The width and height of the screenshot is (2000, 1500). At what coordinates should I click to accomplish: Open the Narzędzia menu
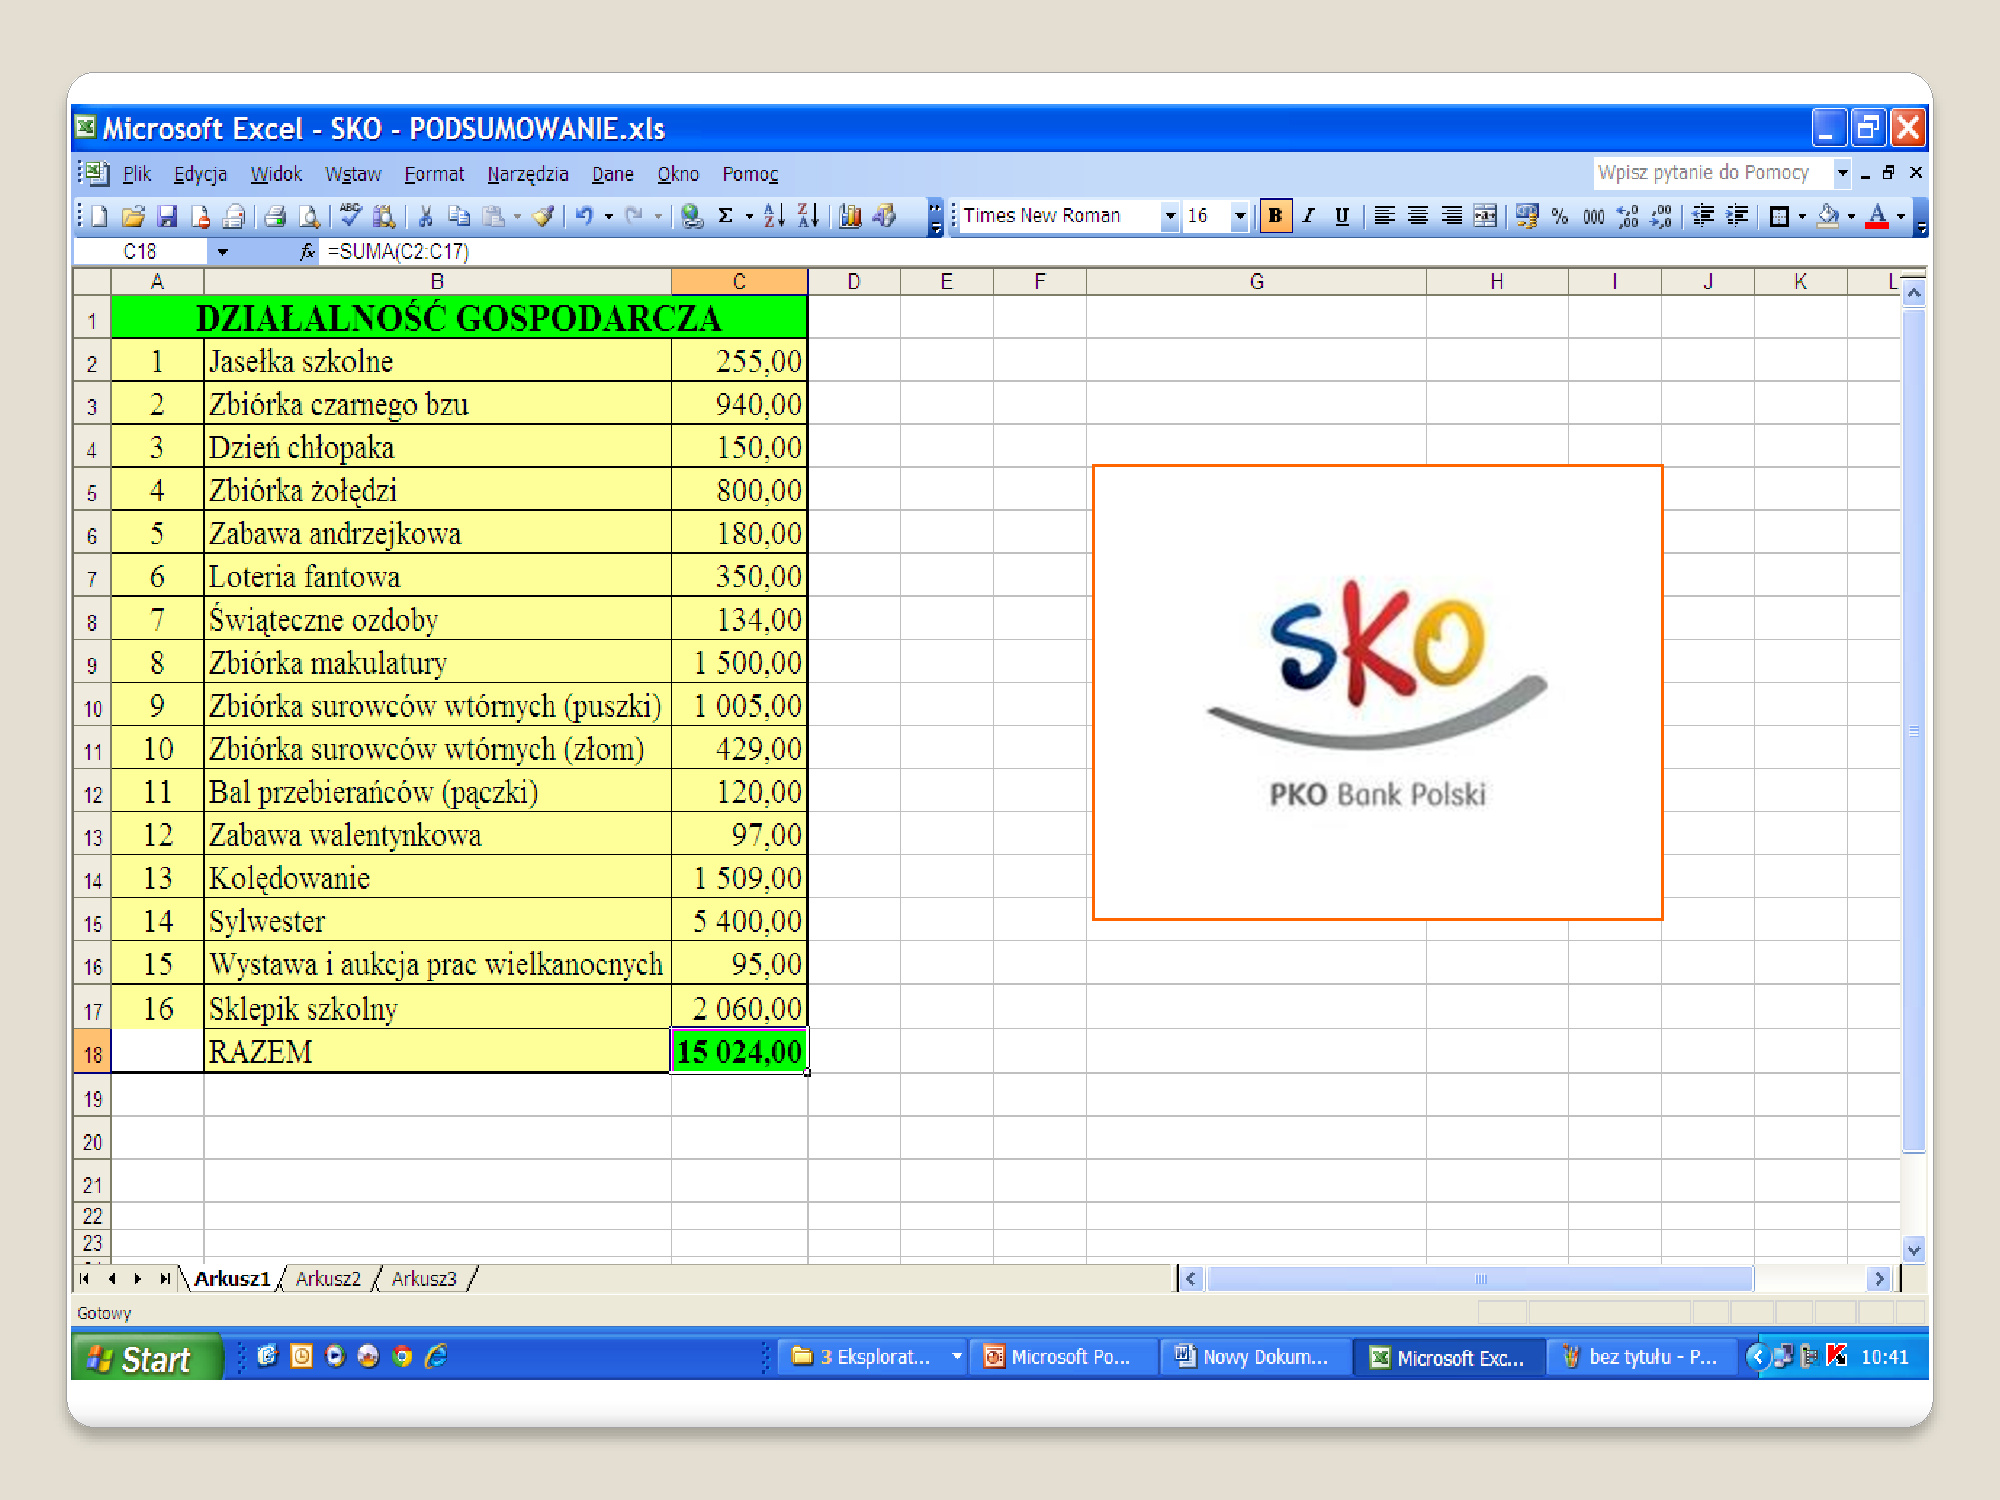528,174
